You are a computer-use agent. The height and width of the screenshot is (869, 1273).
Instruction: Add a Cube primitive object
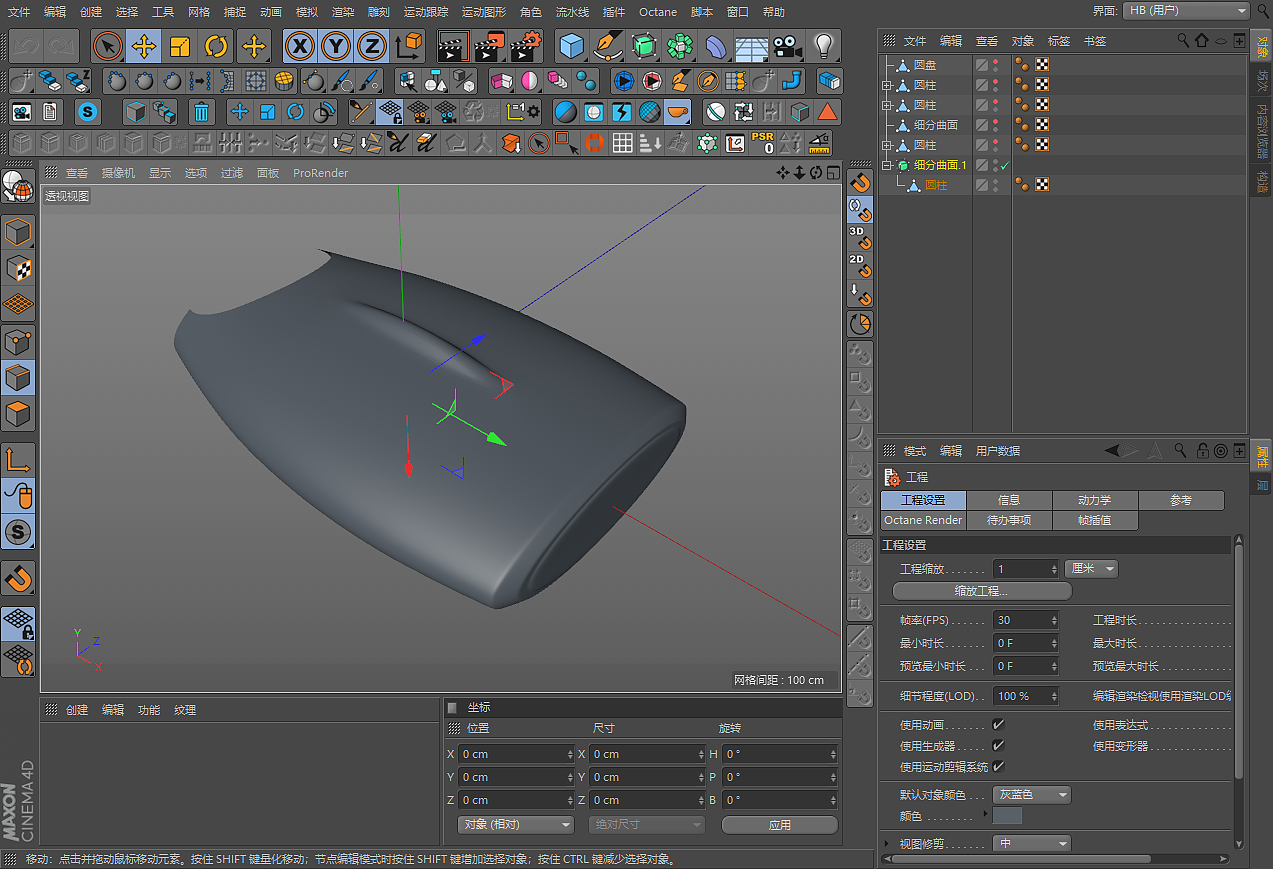coord(571,46)
